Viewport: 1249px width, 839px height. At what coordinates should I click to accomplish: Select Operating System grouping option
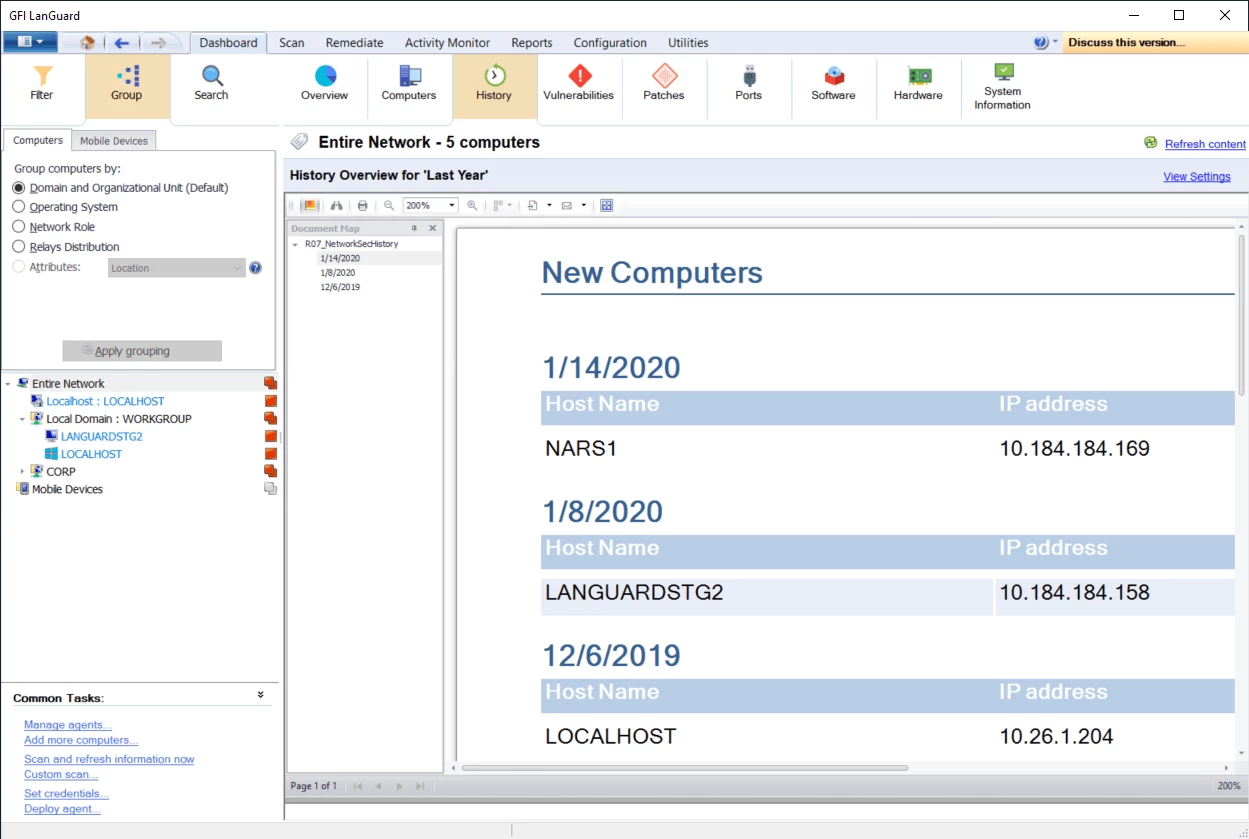tap(19, 207)
